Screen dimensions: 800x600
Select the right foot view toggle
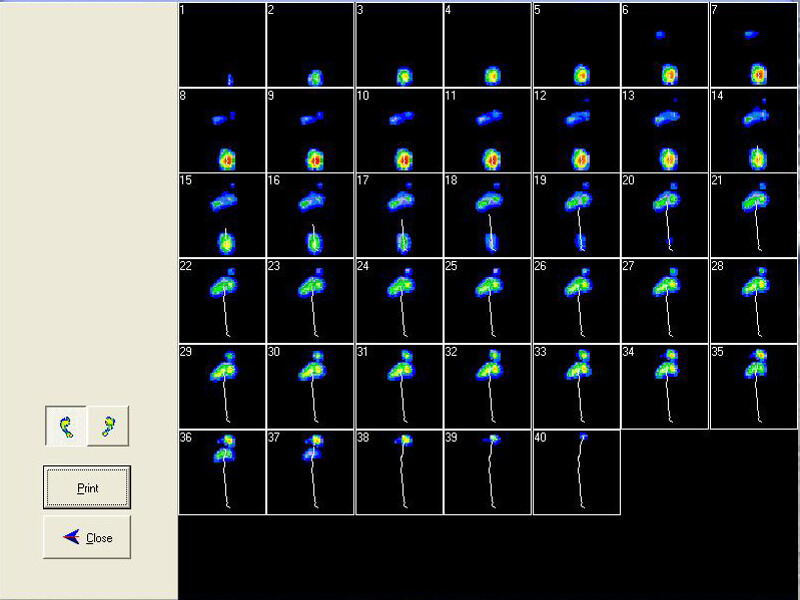tap(108, 426)
